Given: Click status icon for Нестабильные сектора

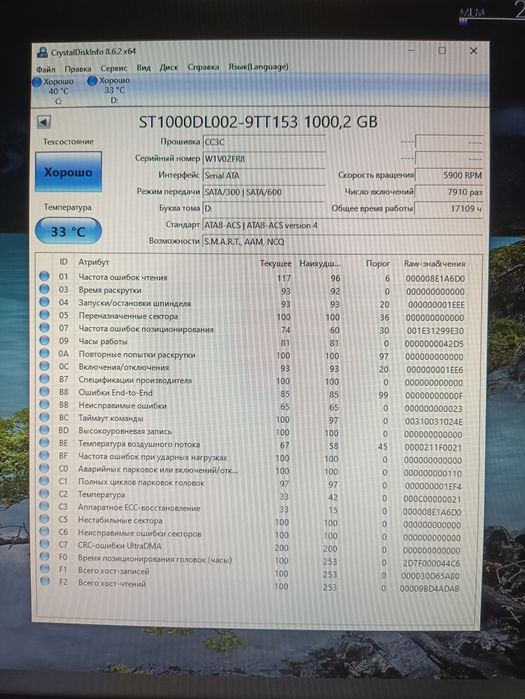Looking at the screenshot, I should (44, 518).
